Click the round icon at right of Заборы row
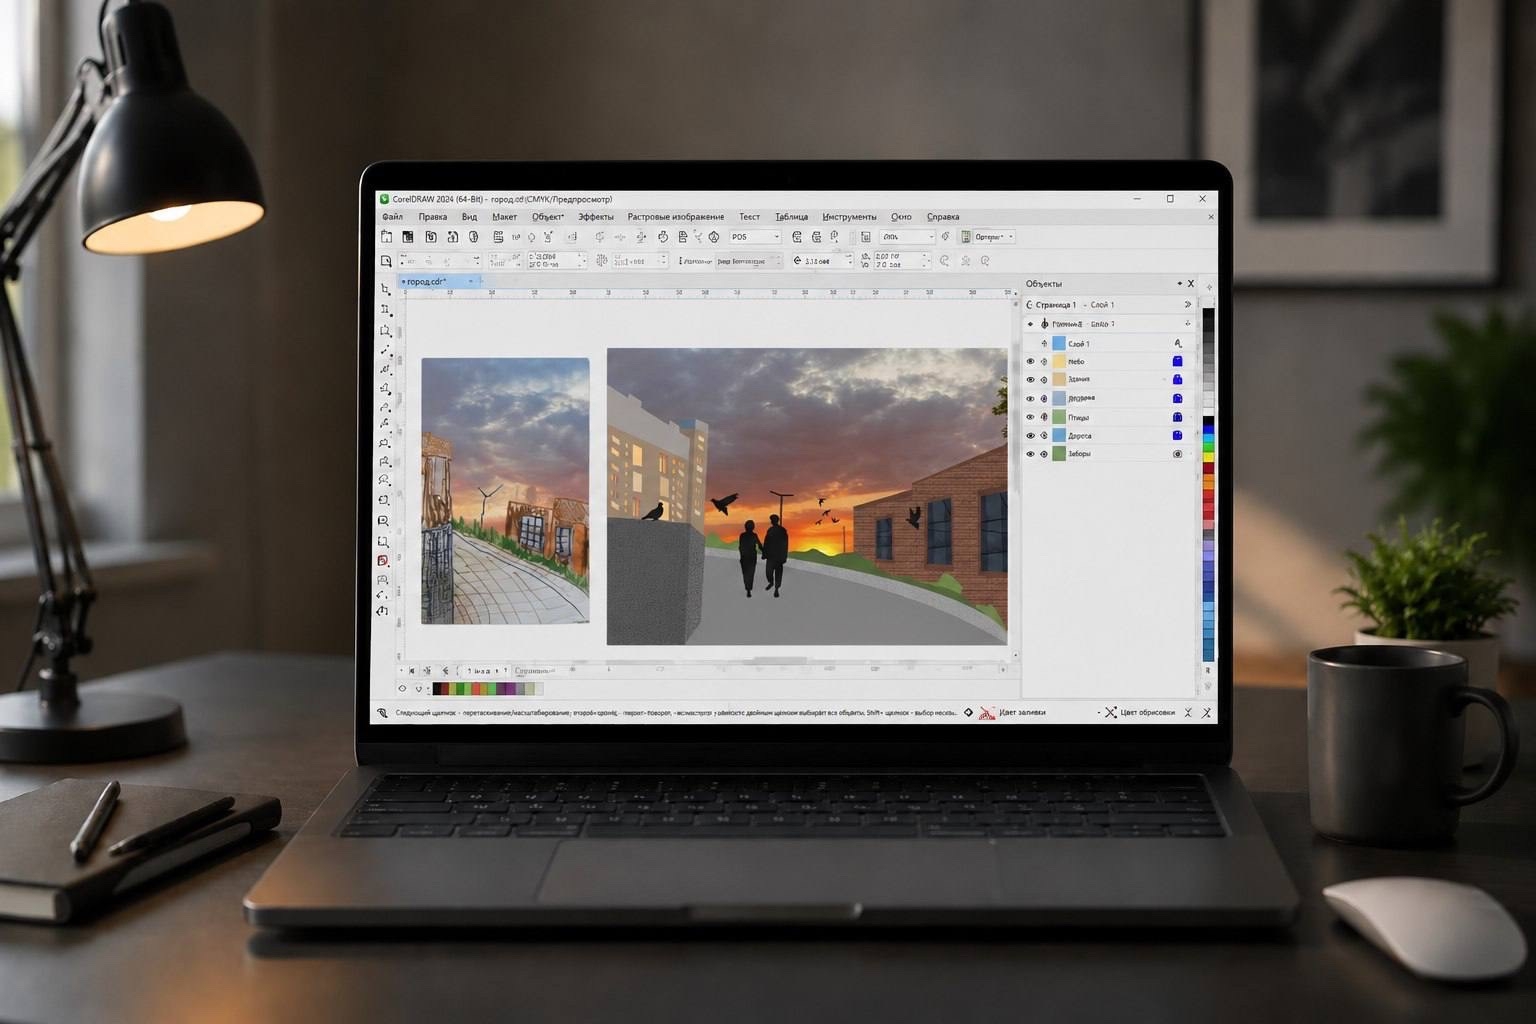This screenshot has width=1536, height=1024. [1178, 454]
